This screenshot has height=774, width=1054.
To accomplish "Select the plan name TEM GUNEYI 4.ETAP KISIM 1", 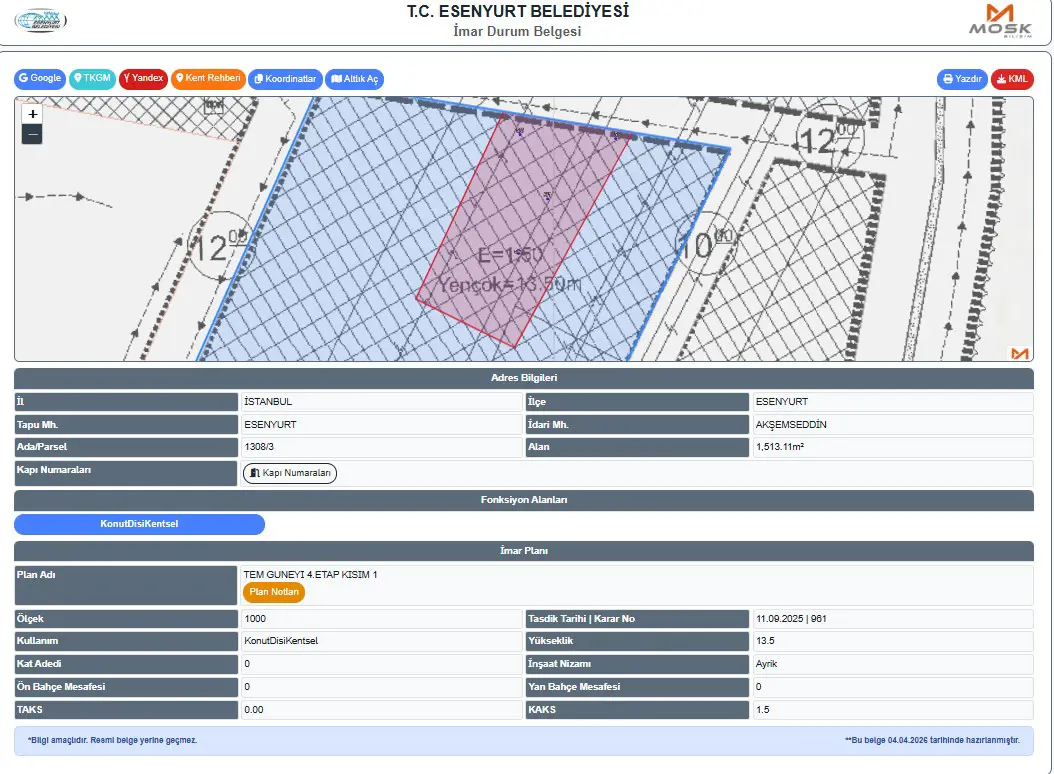I will point(311,575).
